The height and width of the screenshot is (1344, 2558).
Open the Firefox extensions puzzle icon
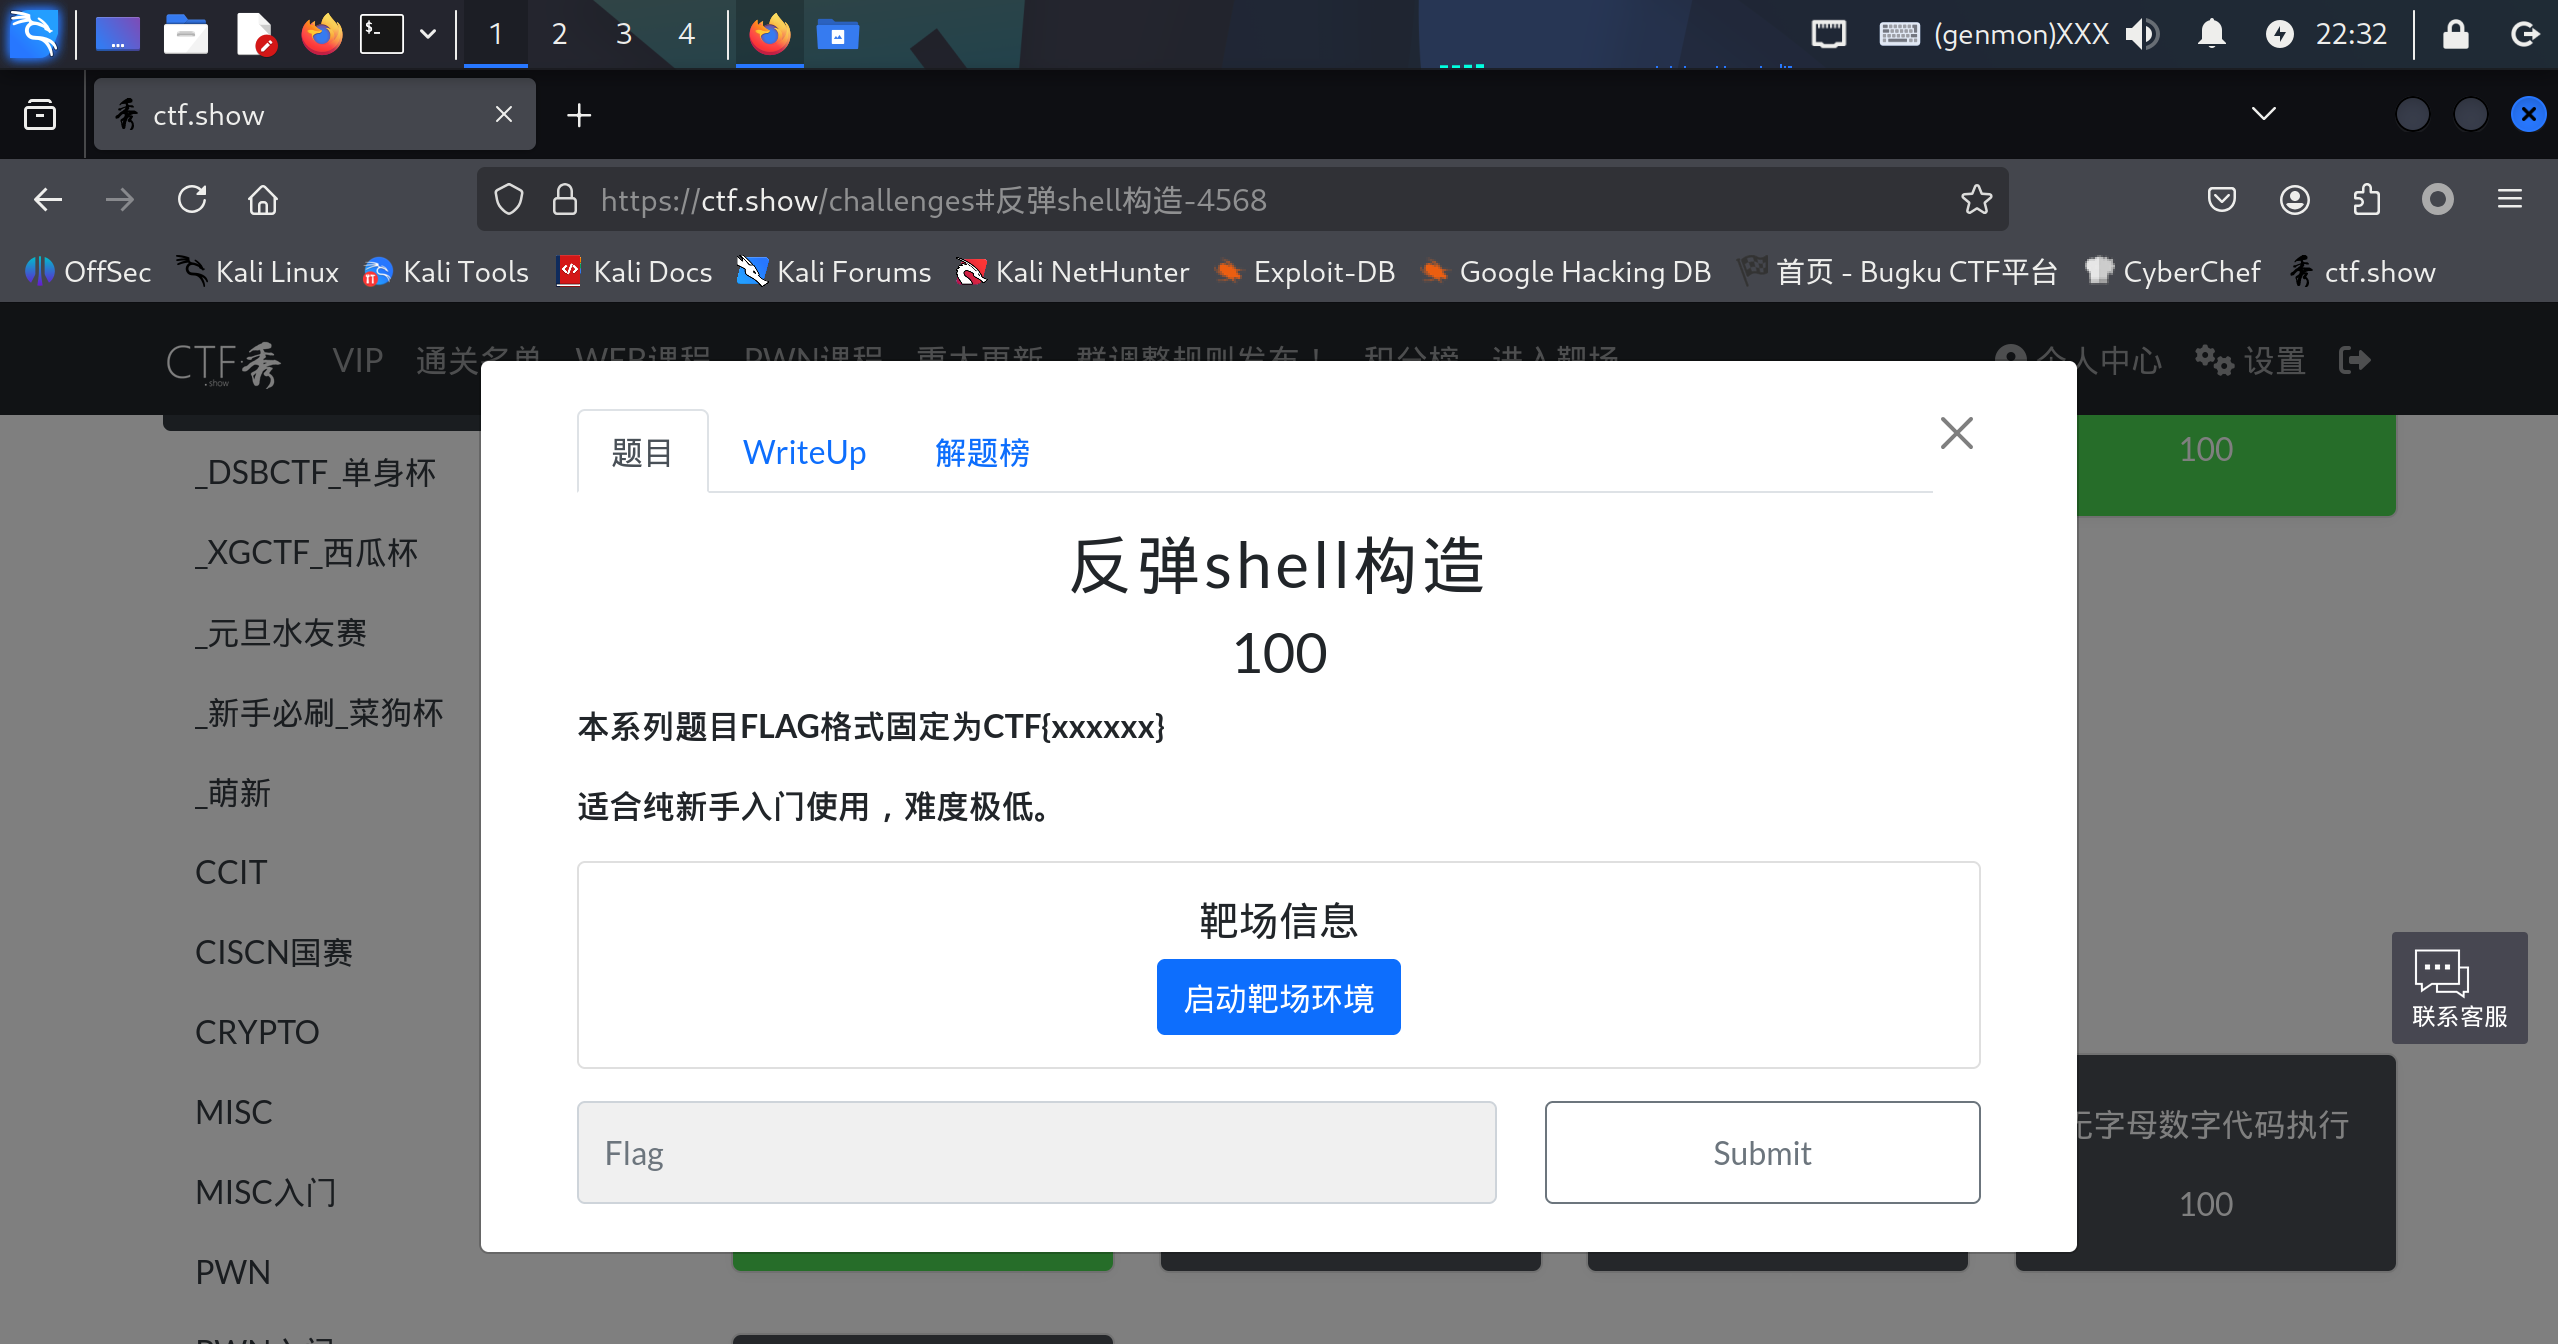(x=2366, y=200)
